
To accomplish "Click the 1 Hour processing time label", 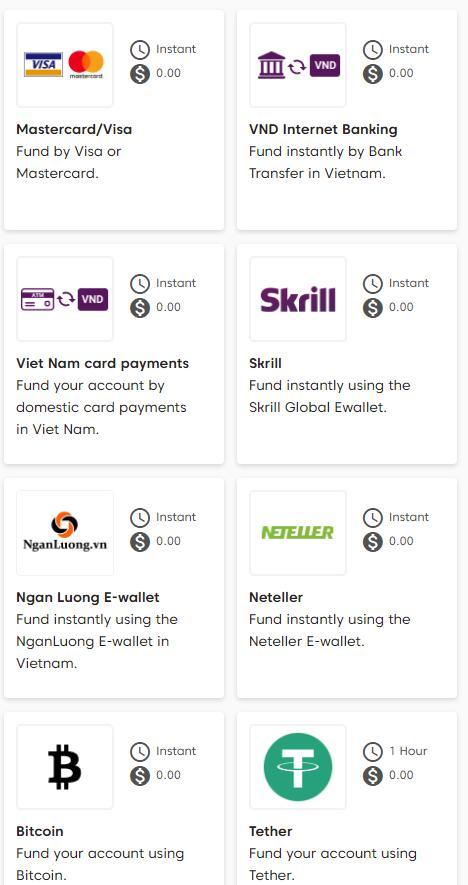I will coord(408,751).
